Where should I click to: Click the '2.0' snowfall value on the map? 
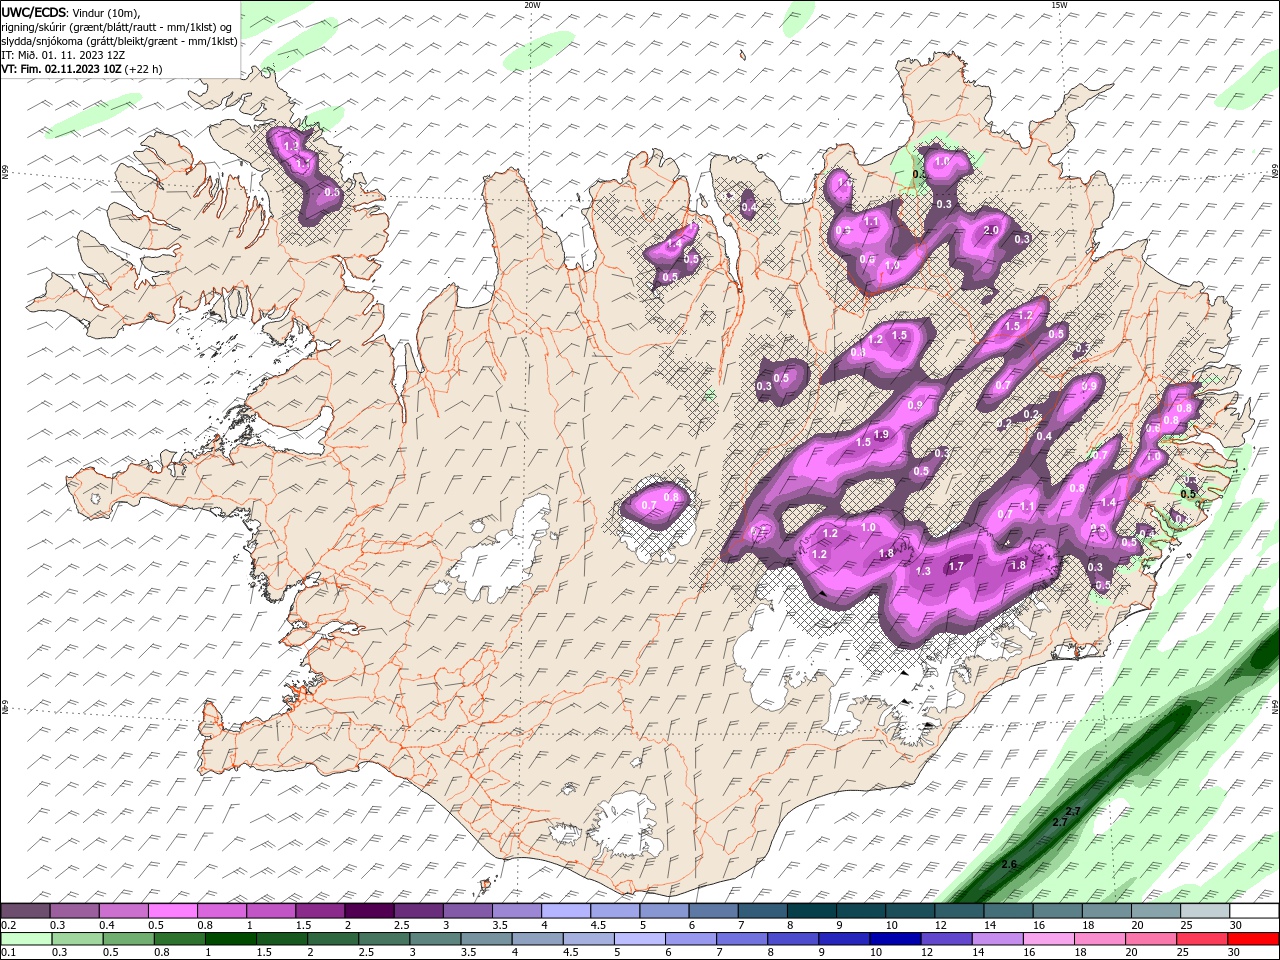pyautogui.click(x=991, y=230)
